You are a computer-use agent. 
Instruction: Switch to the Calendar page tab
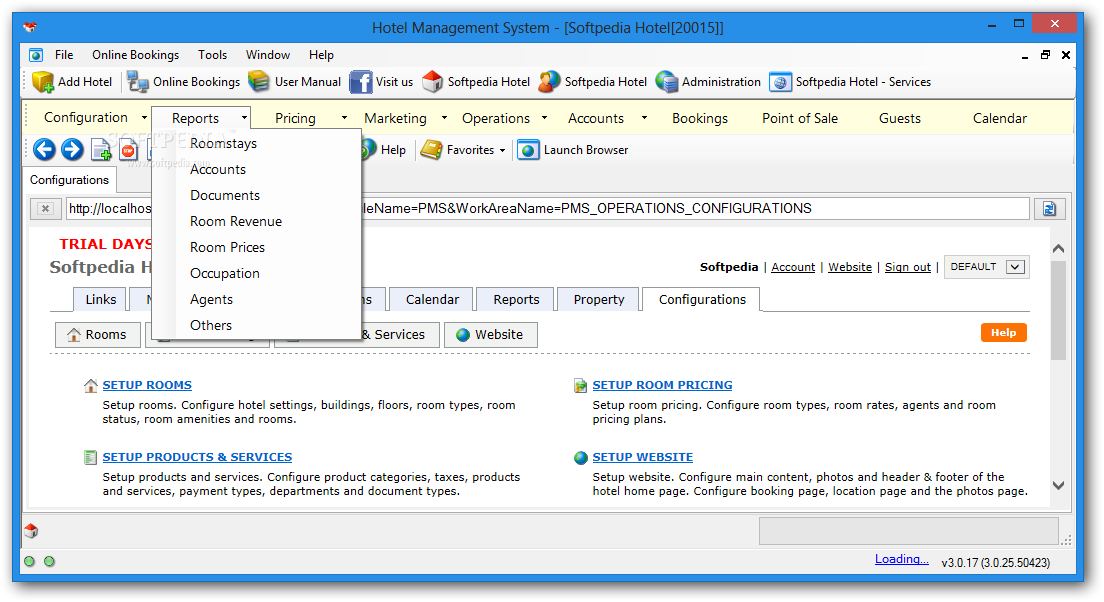pos(432,299)
